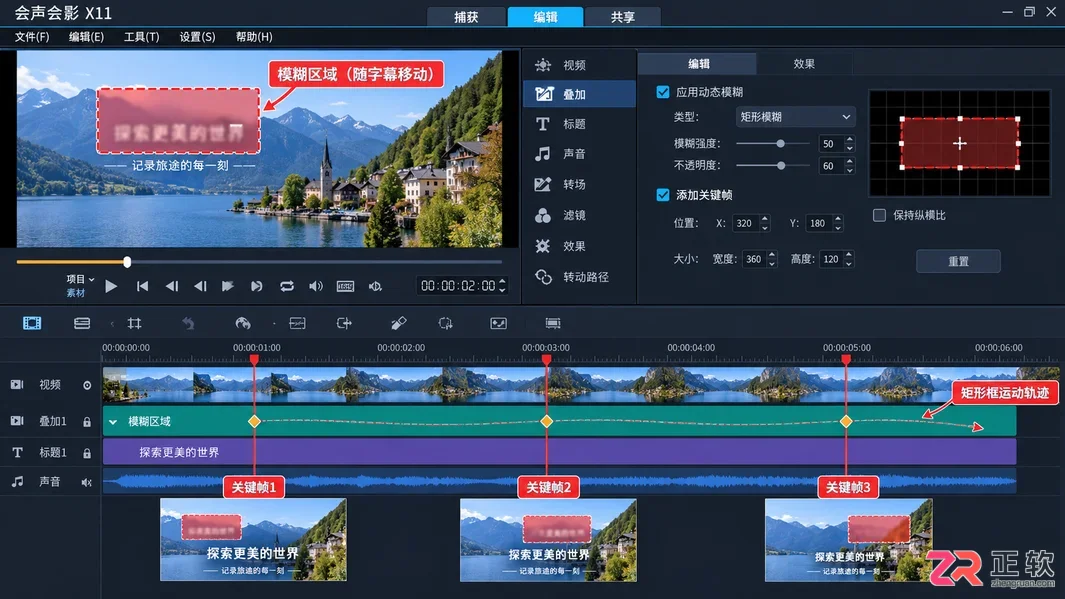Open the 文件(F) menu
This screenshot has width=1065, height=599.
32,37
